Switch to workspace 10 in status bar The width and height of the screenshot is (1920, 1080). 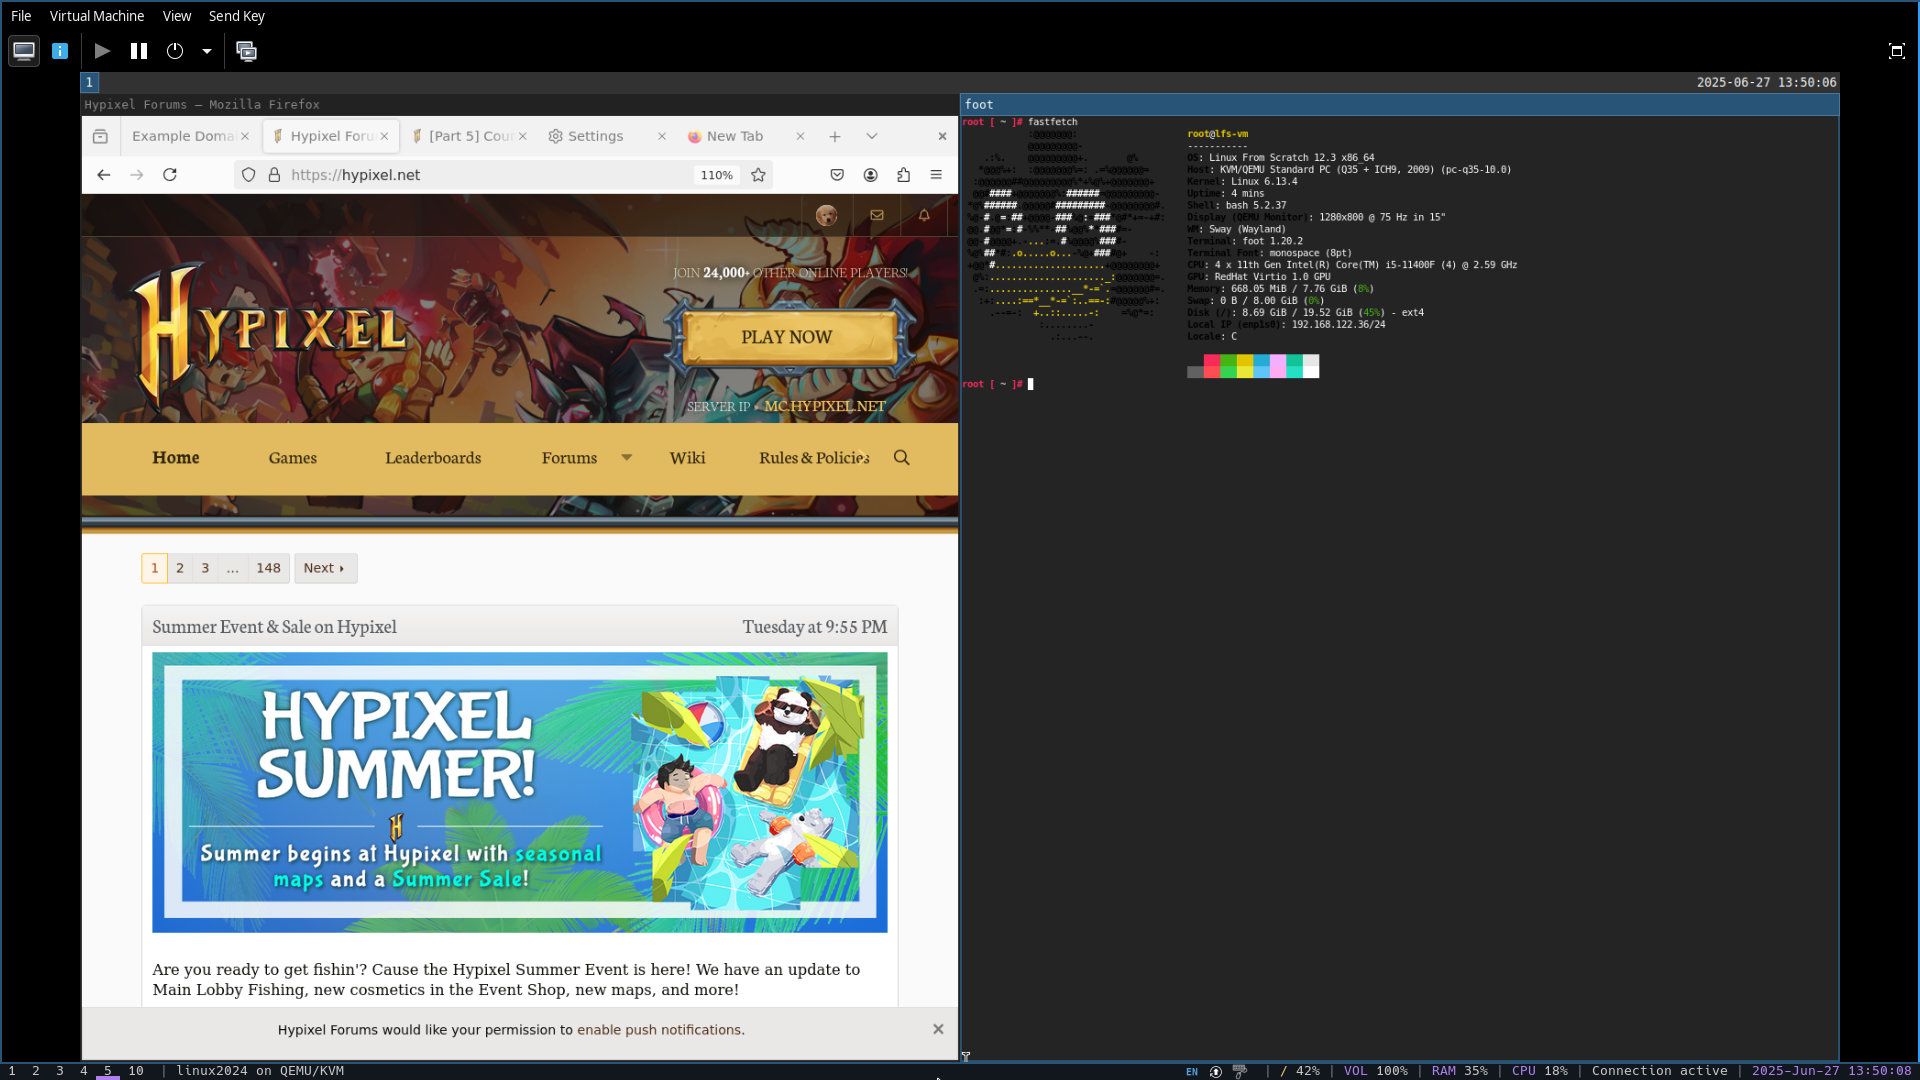coord(136,1071)
